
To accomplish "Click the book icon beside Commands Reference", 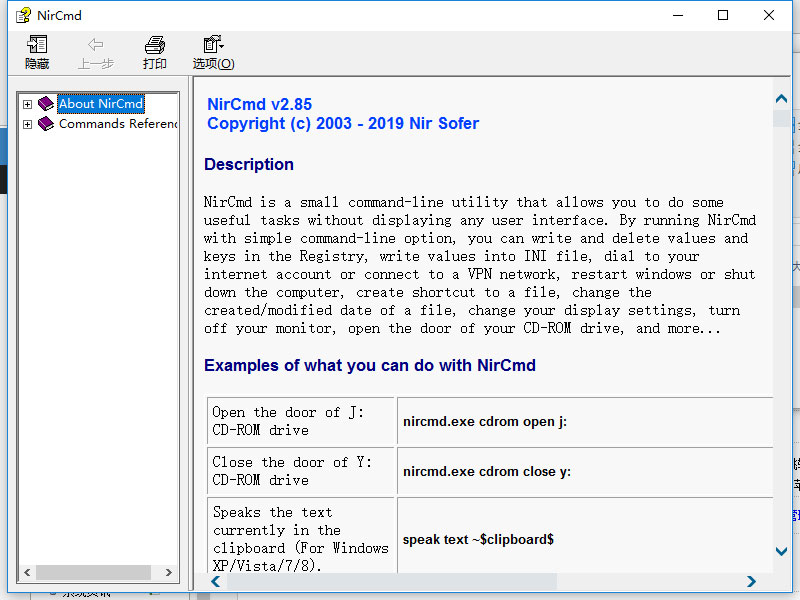I will click(46, 124).
